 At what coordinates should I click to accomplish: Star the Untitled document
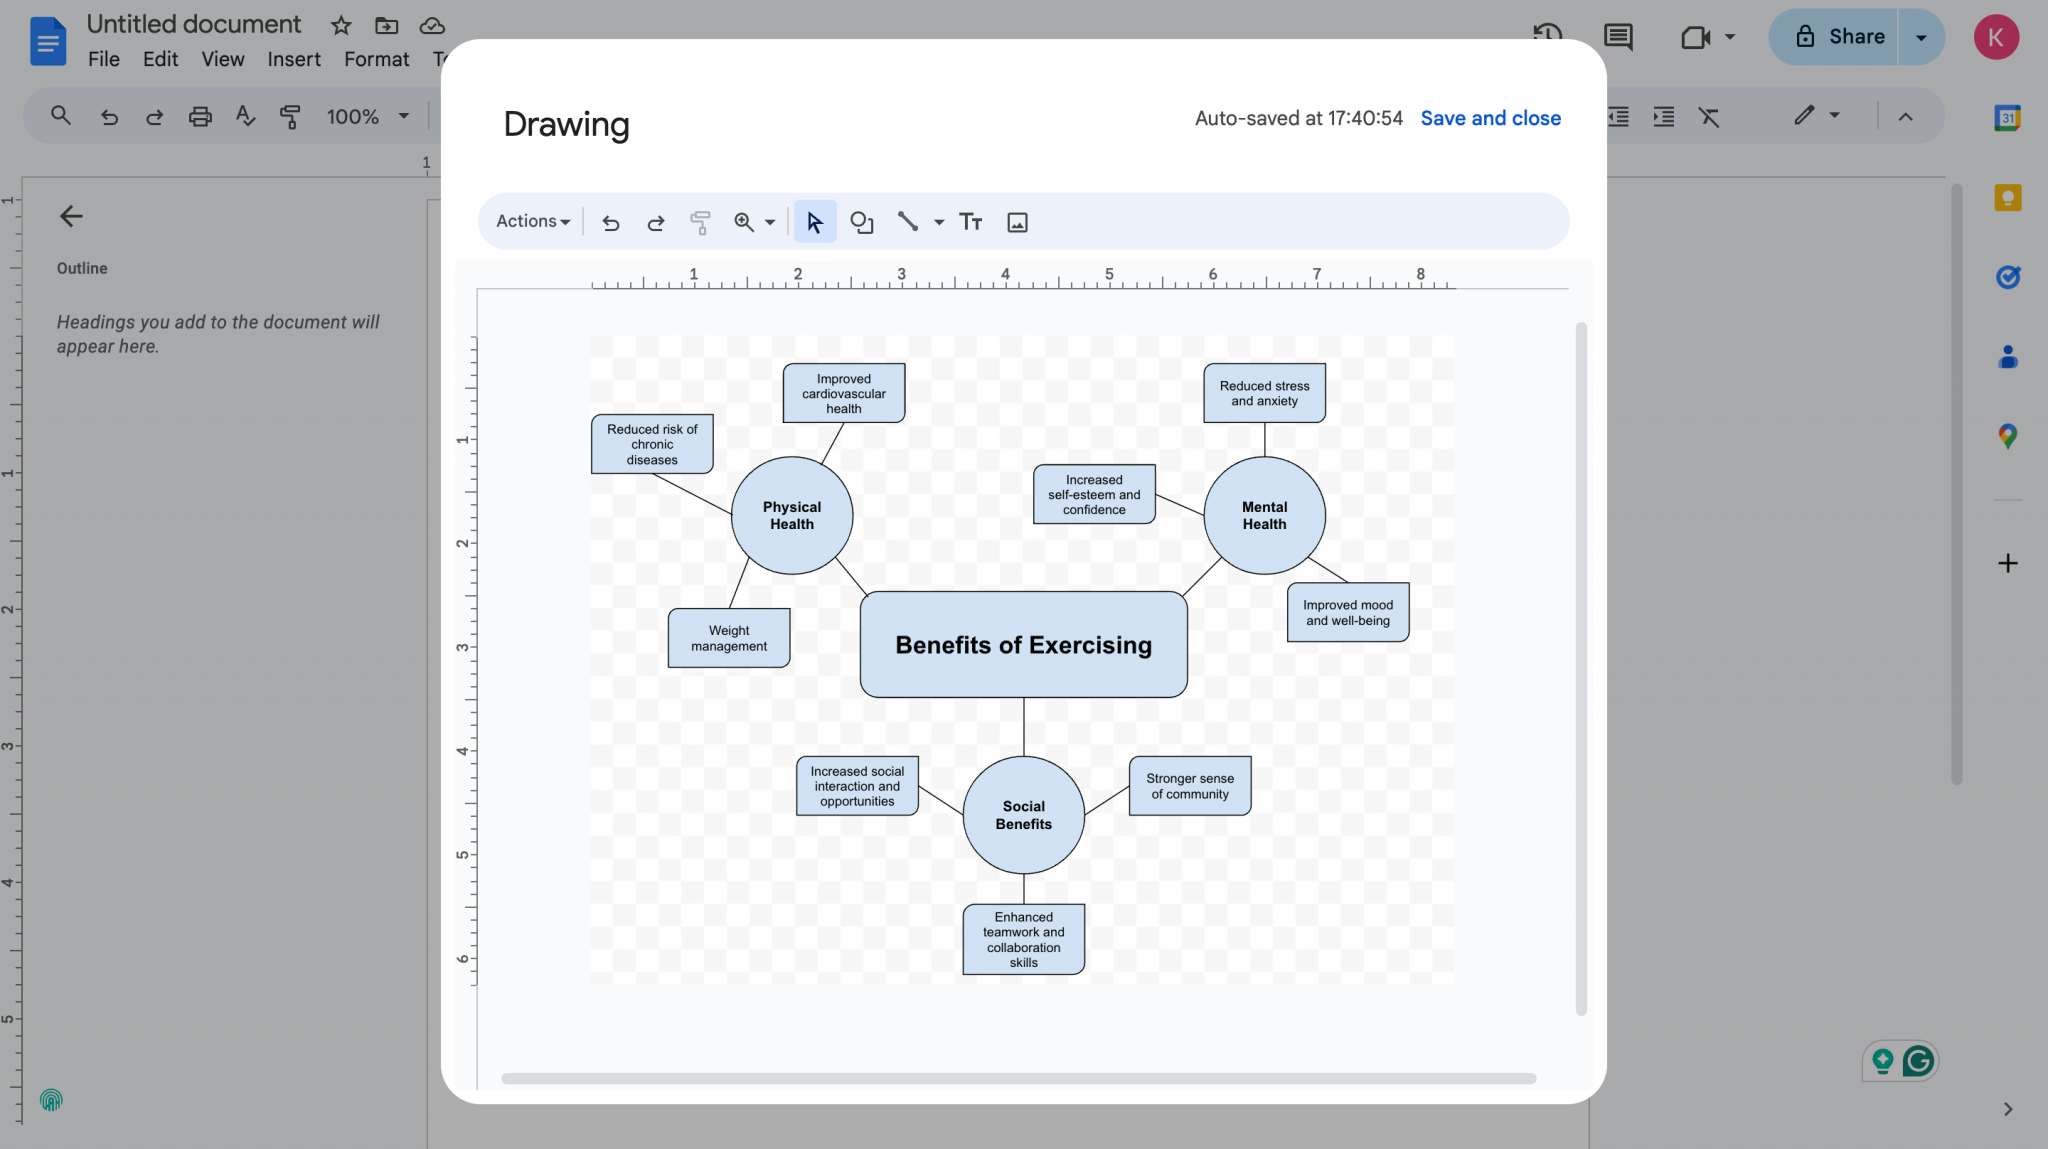(340, 25)
